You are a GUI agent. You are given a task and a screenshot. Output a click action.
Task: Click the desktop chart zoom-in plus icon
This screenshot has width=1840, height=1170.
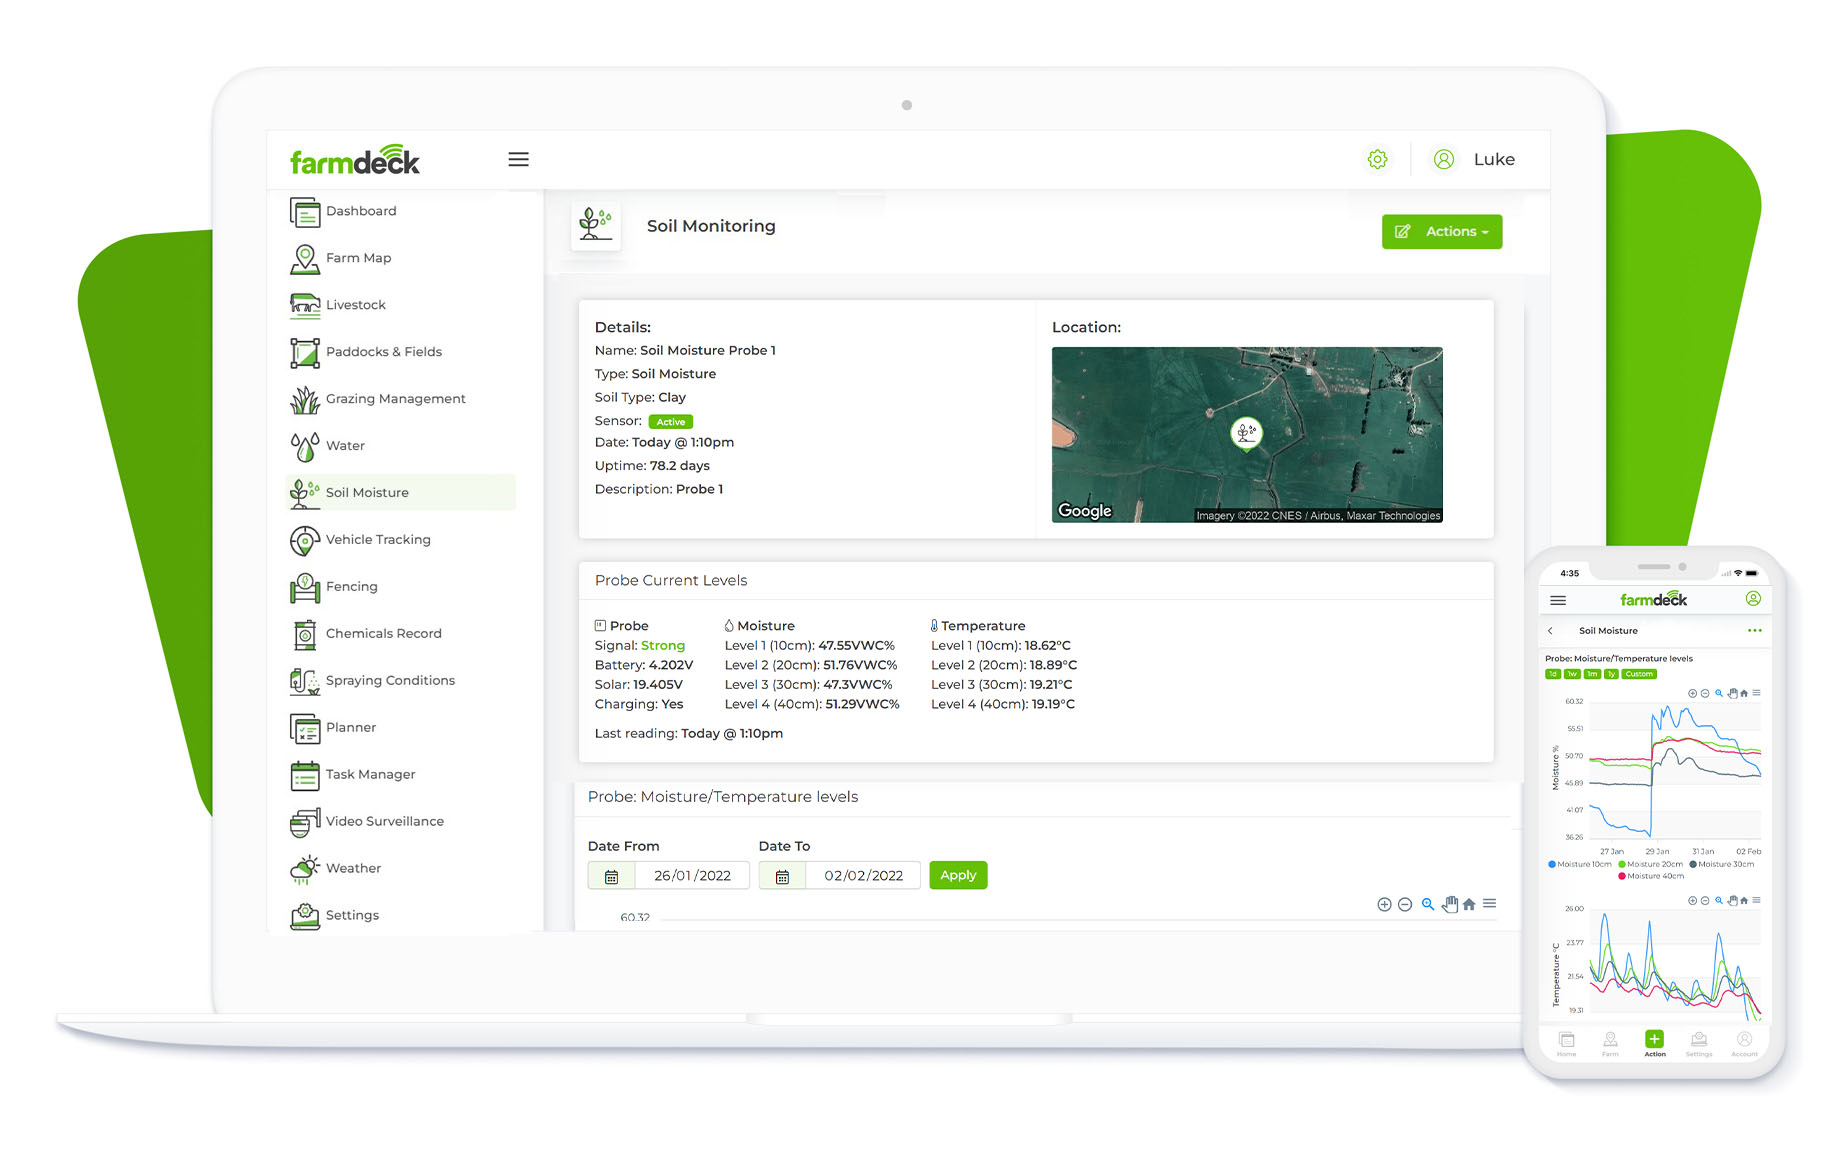[1384, 905]
